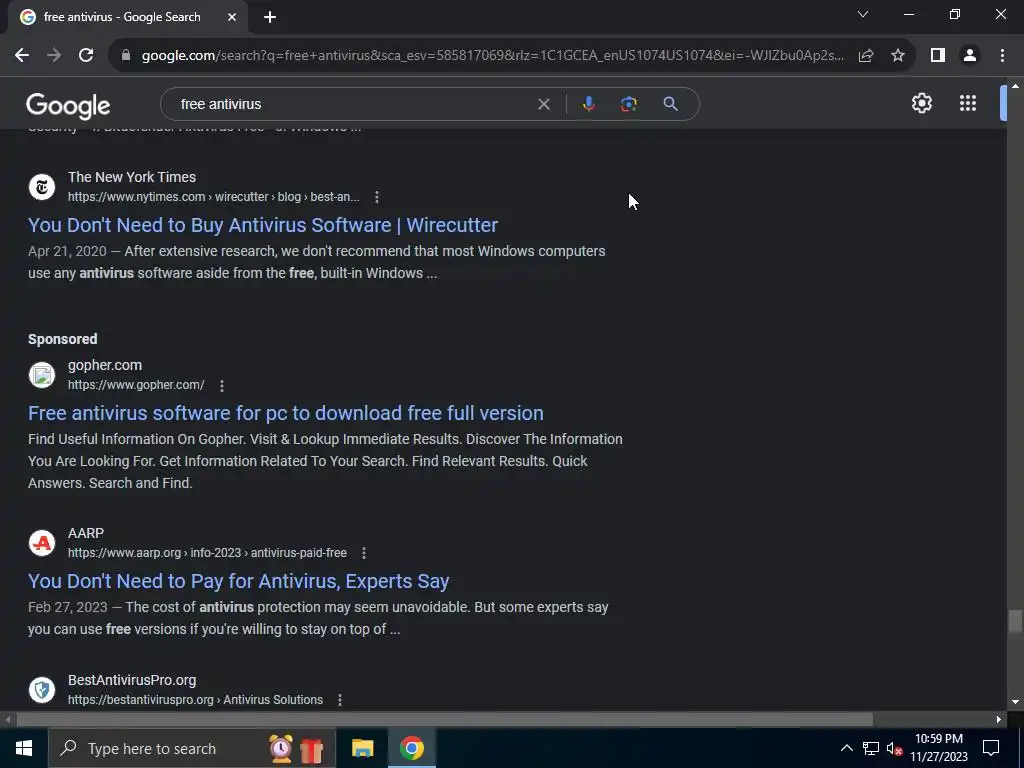
Task: Open You Don't Need to Pay for Antivirus link
Action: tap(238, 581)
